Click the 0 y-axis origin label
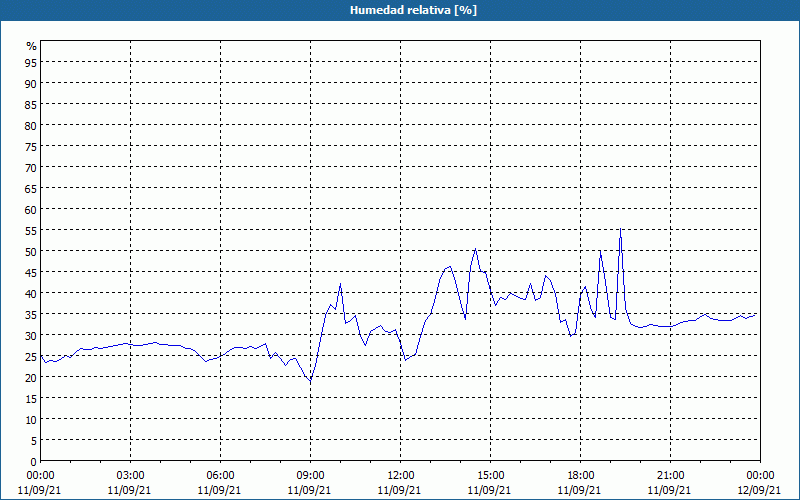The image size is (800, 500). [x=34, y=462]
